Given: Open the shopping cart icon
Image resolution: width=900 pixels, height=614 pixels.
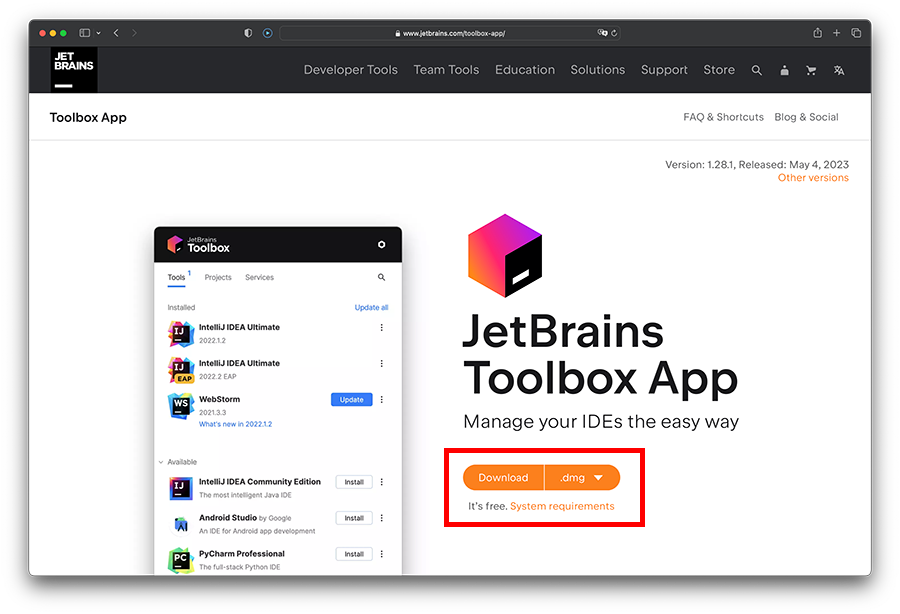Looking at the screenshot, I should [811, 70].
